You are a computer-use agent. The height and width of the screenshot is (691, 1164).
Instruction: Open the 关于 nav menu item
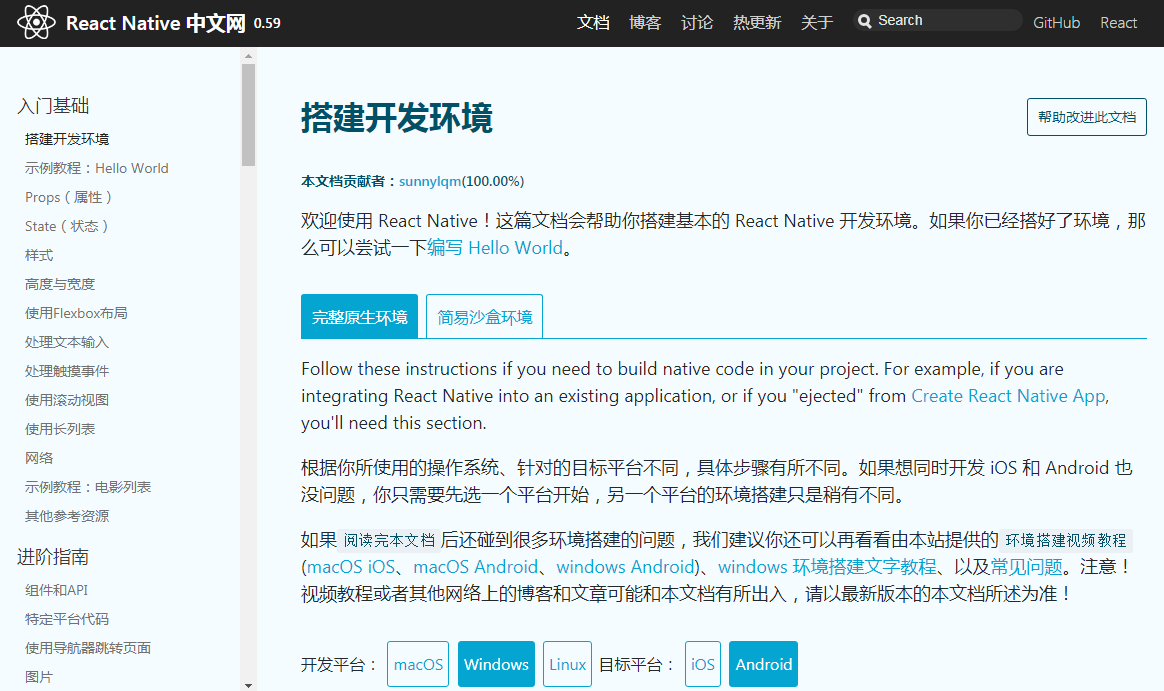(817, 23)
